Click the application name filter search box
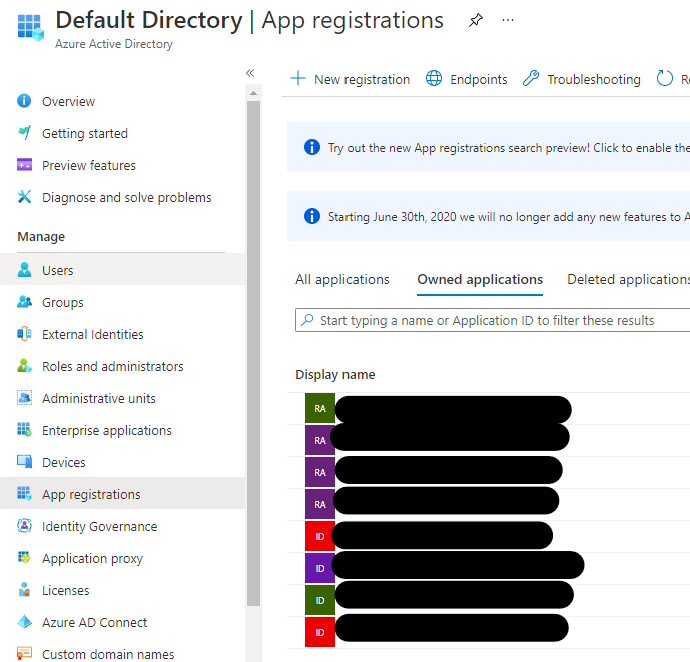 (x=495, y=320)
